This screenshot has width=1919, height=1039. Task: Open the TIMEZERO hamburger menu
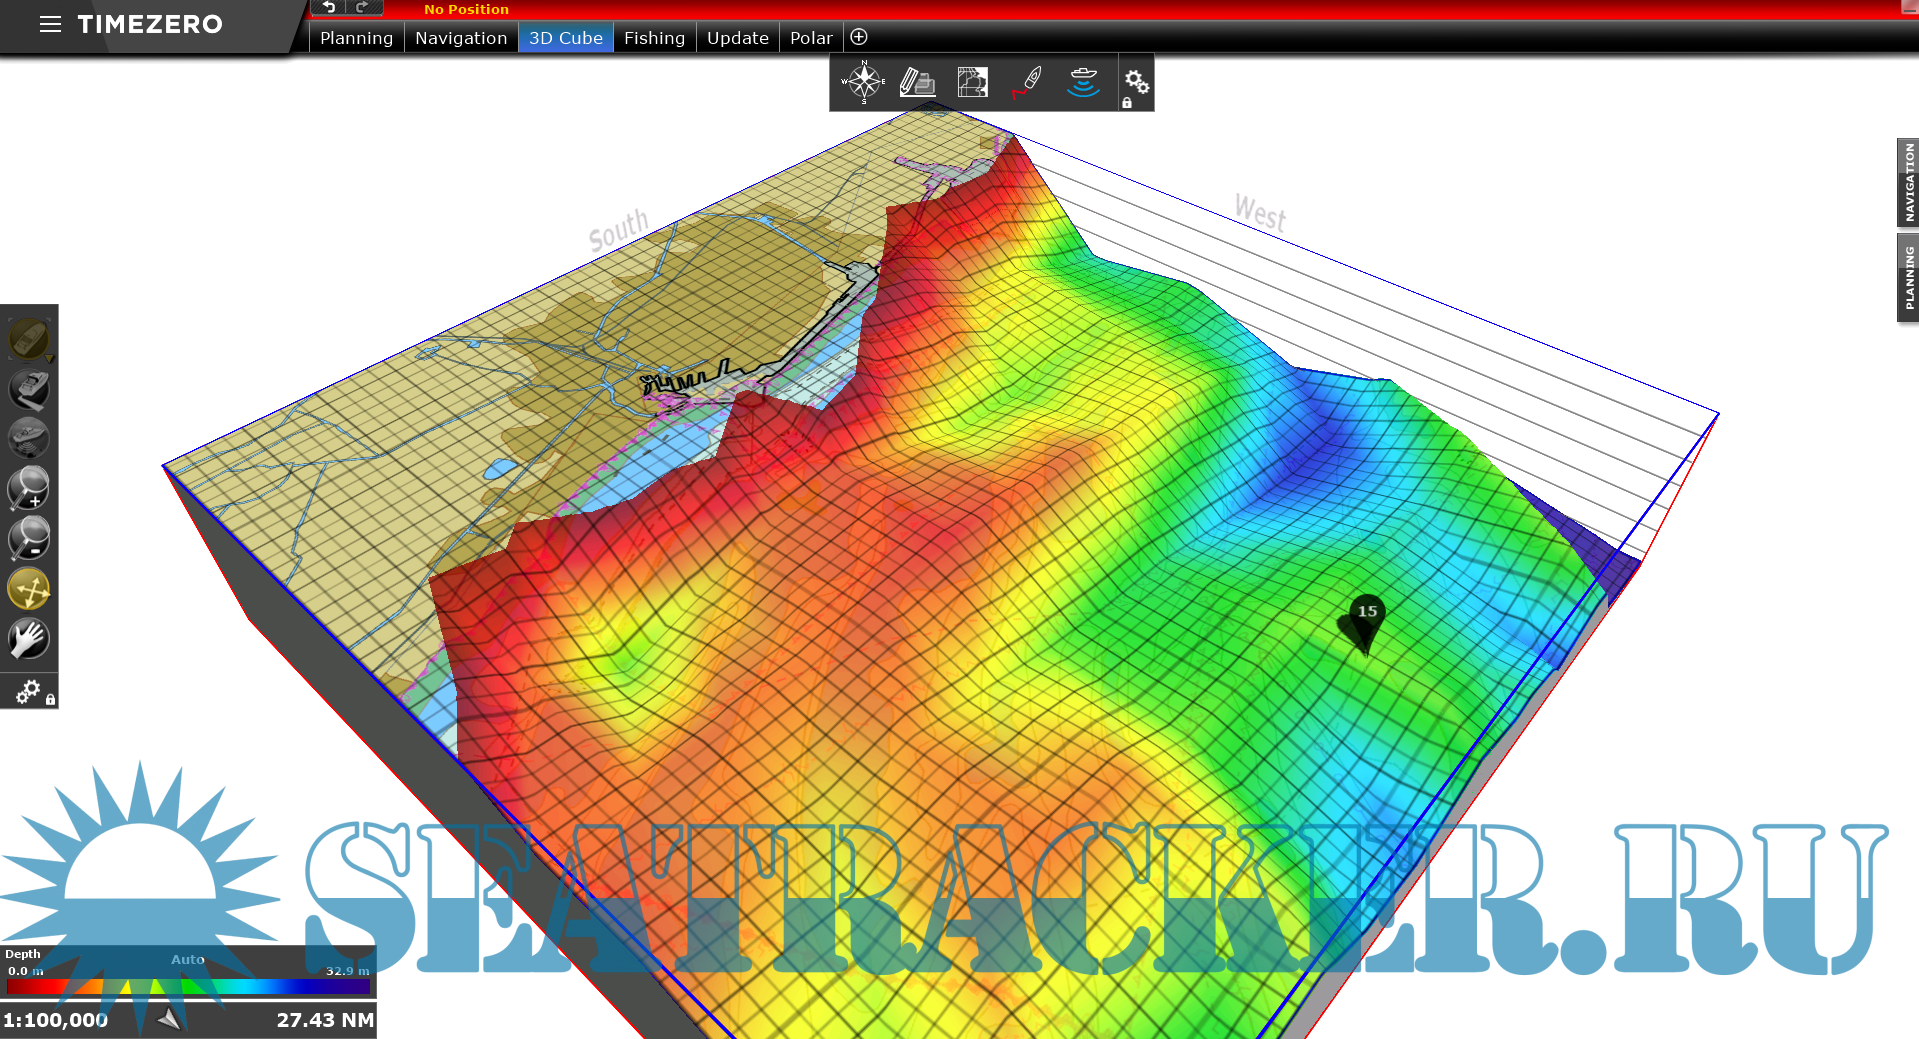(x=50, y=24)
